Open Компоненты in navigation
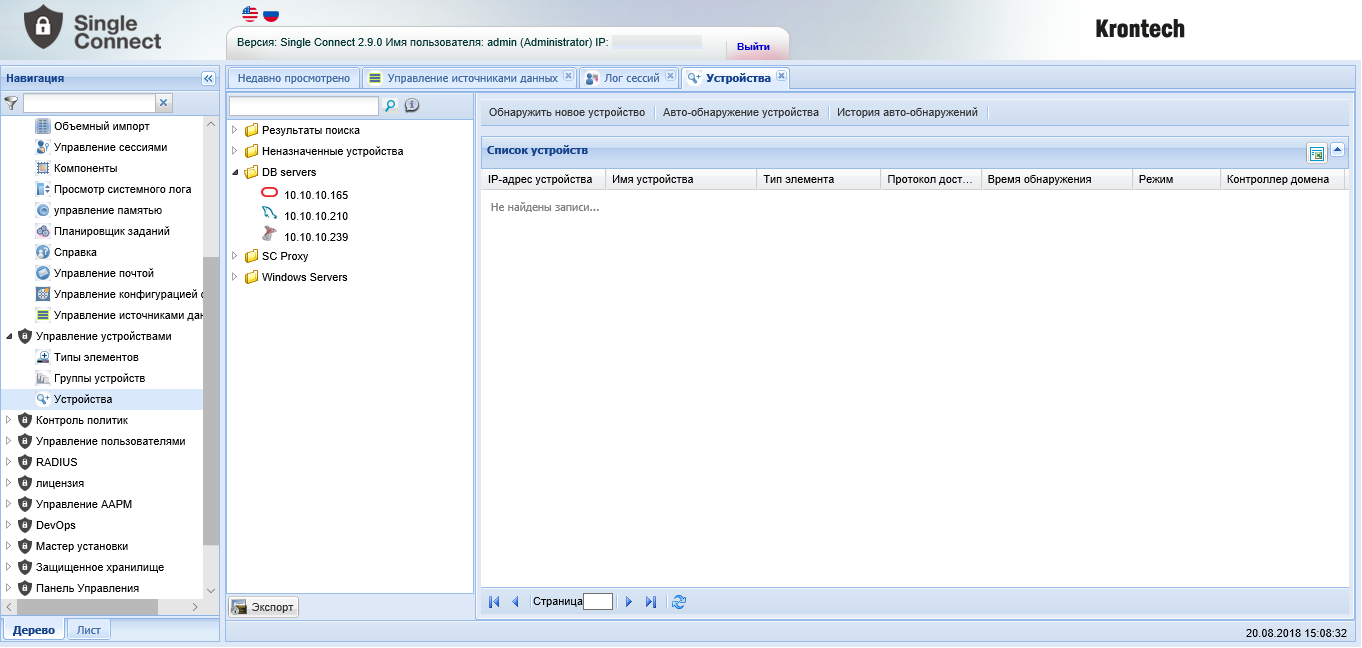The height and width of the screenshot is (648, 1362). click(x=85, y=168)
